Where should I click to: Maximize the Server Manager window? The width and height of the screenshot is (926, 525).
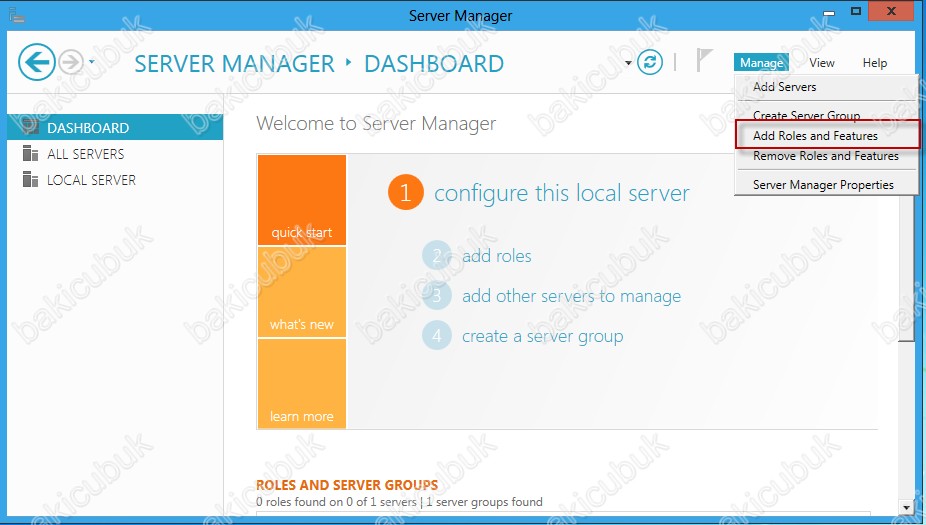point(856,11)
